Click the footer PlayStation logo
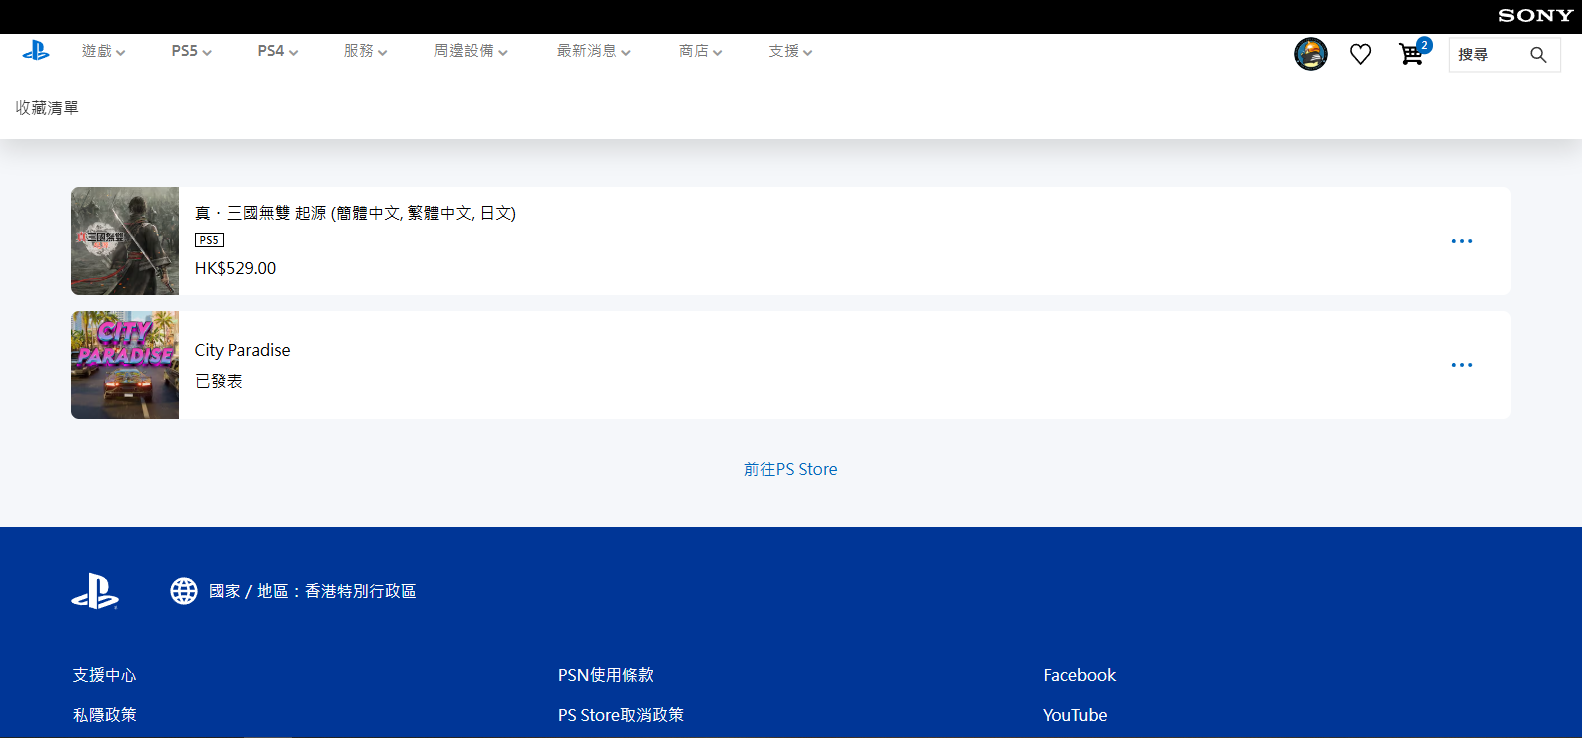This screenshot has height=738, width=1582. (95, 591)
